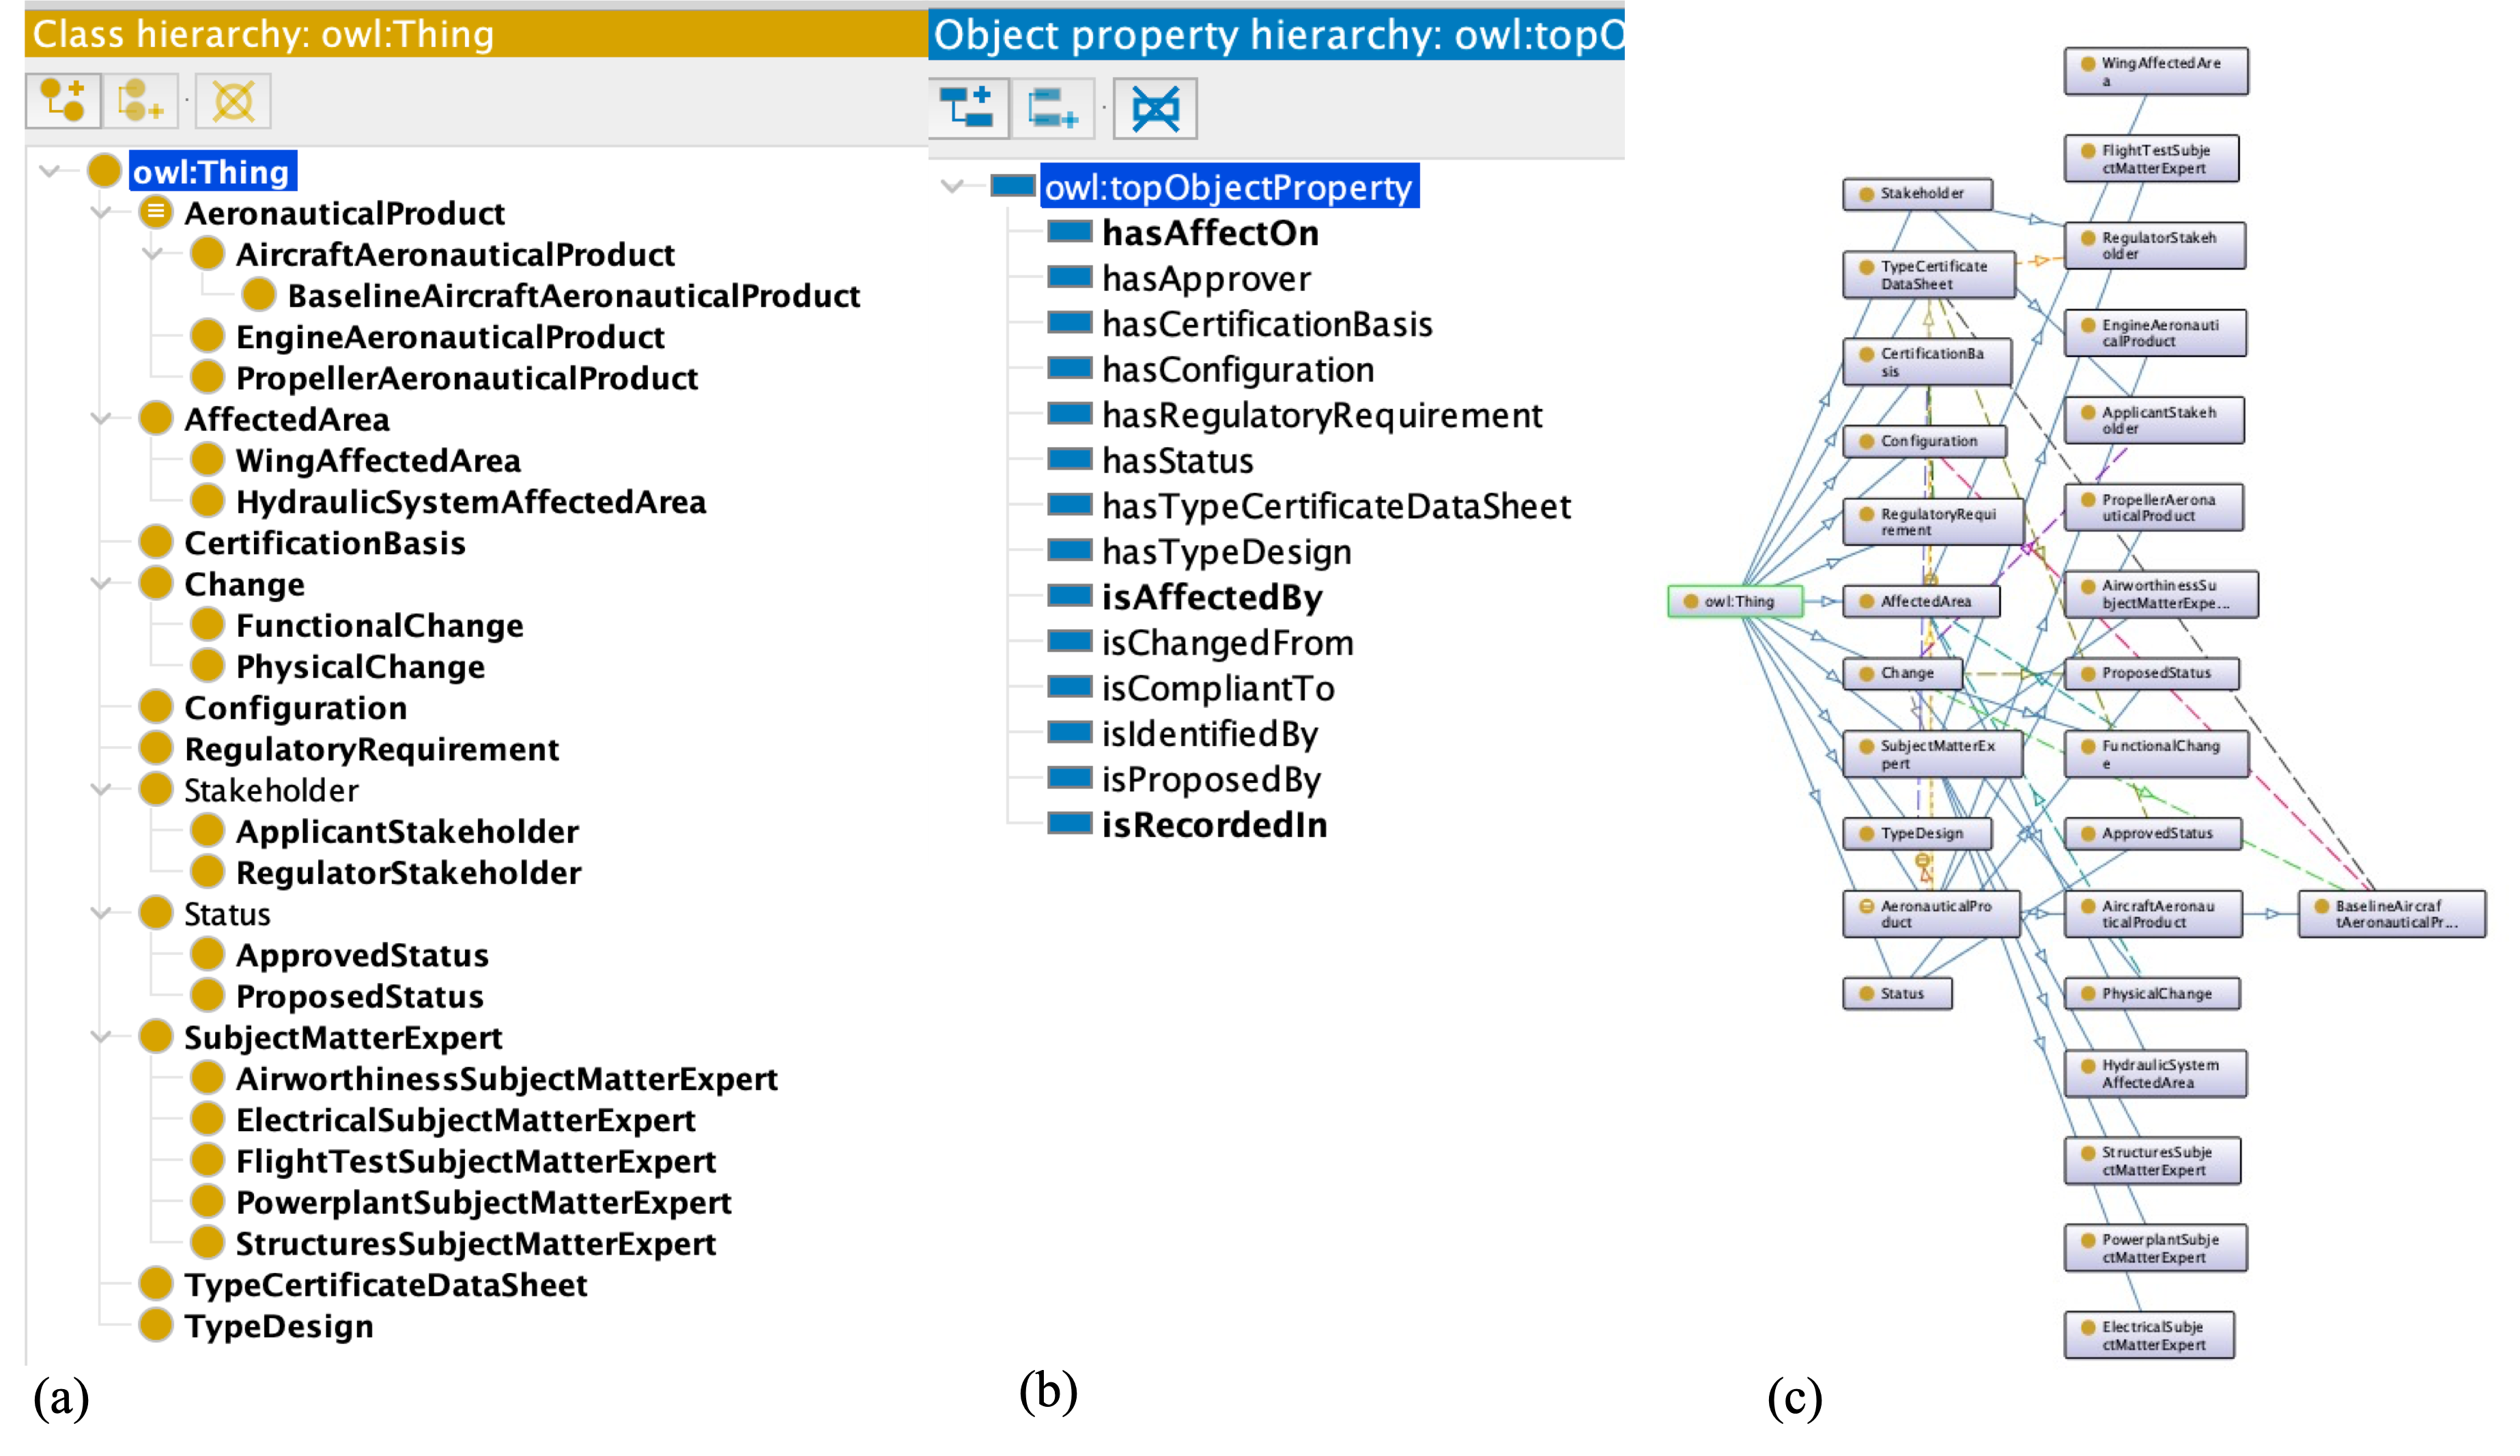The width and height of the screenshot is (2520, 1456).
Task: Collapse the owl:Thing tree root
Action: click(x=49, y=171)
